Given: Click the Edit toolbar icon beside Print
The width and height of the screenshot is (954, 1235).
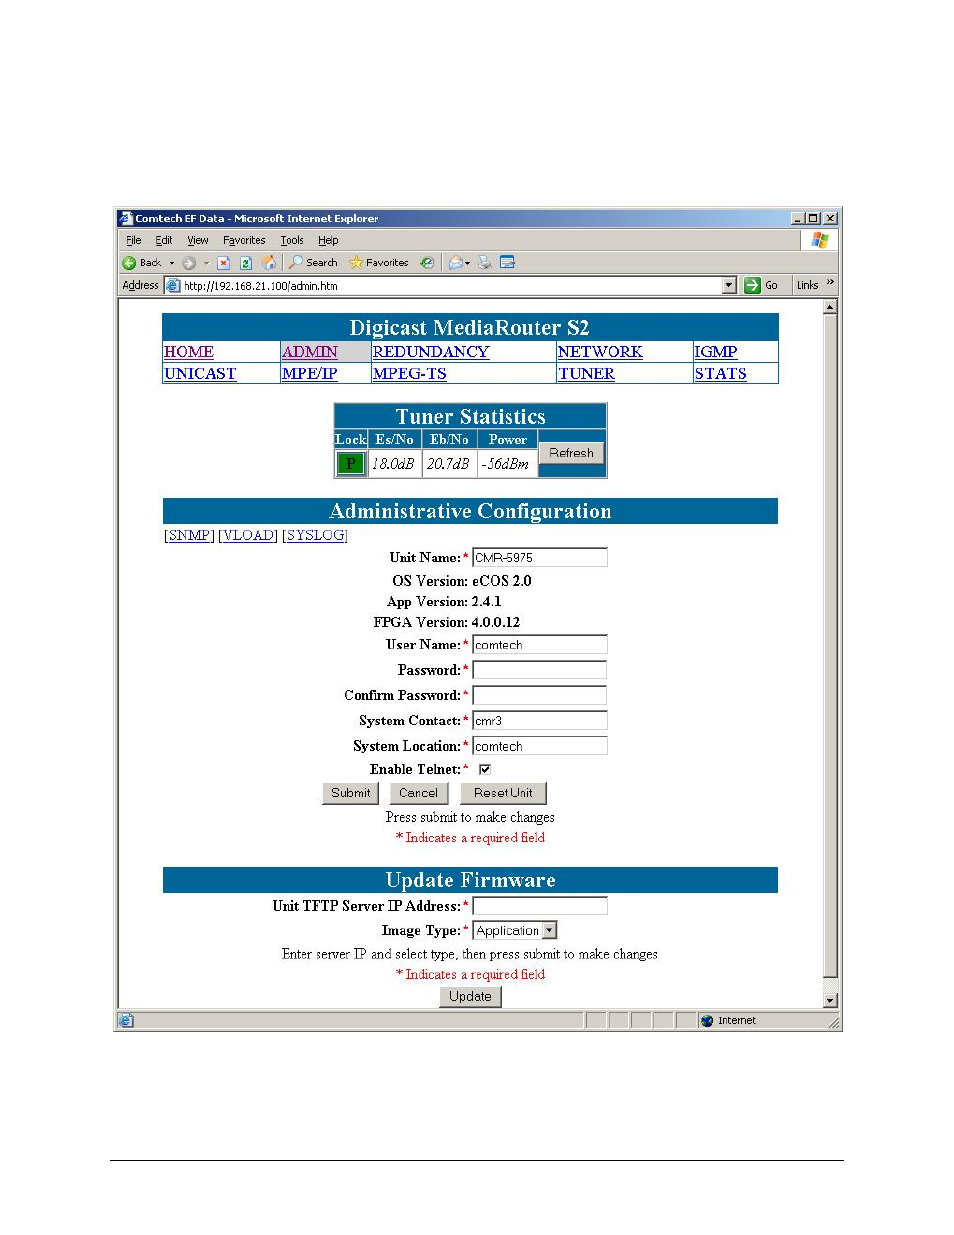Looking at the screenshot, I should [x=507, y=263].
